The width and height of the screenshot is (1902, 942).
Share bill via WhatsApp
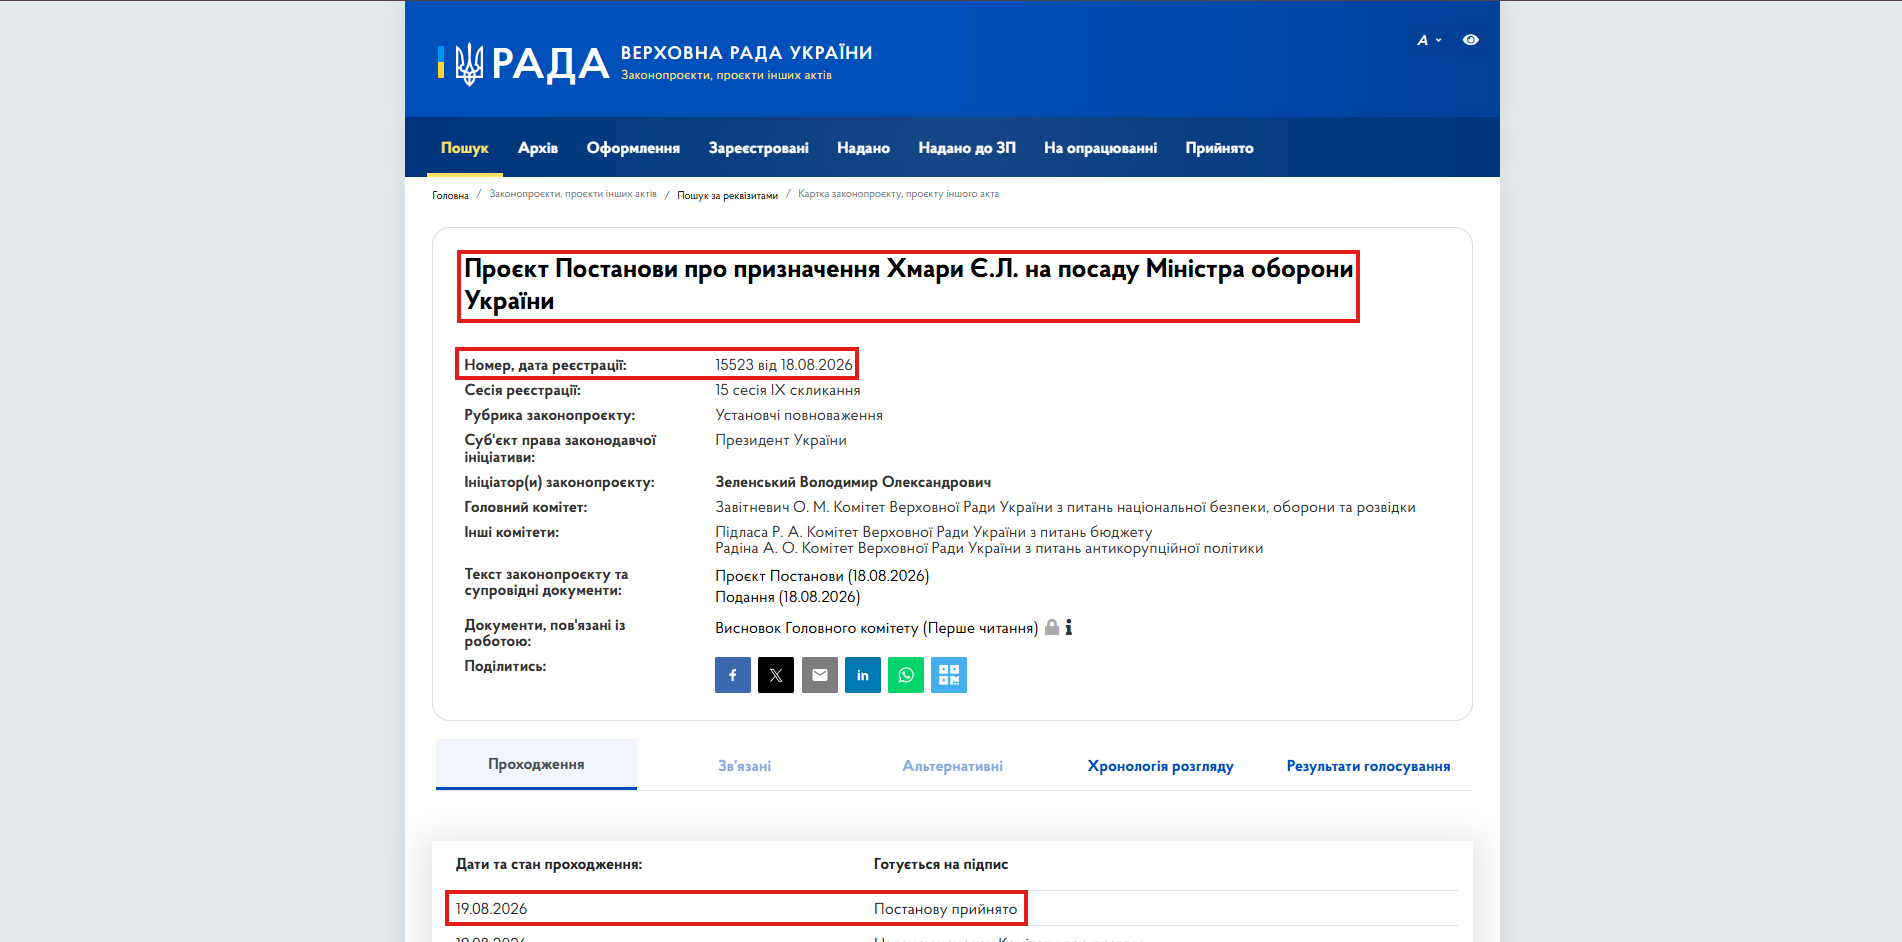click(906, 675)
